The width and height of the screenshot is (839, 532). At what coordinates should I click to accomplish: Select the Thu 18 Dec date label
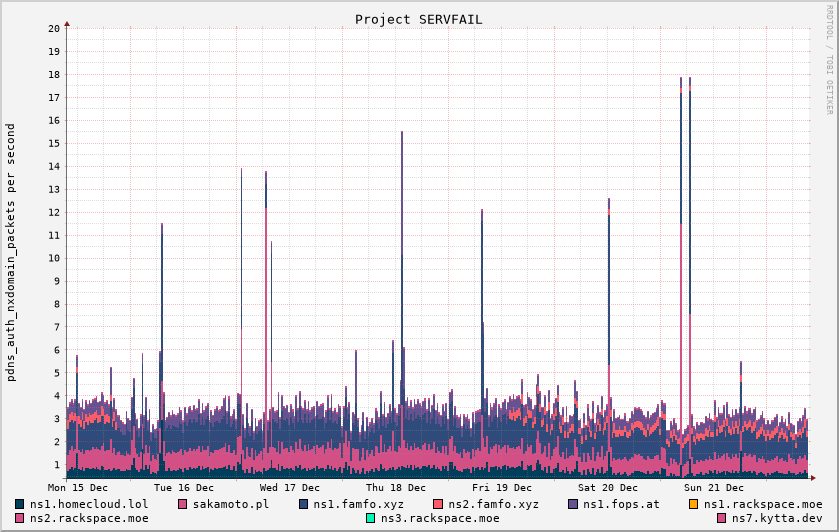[396, 487]
